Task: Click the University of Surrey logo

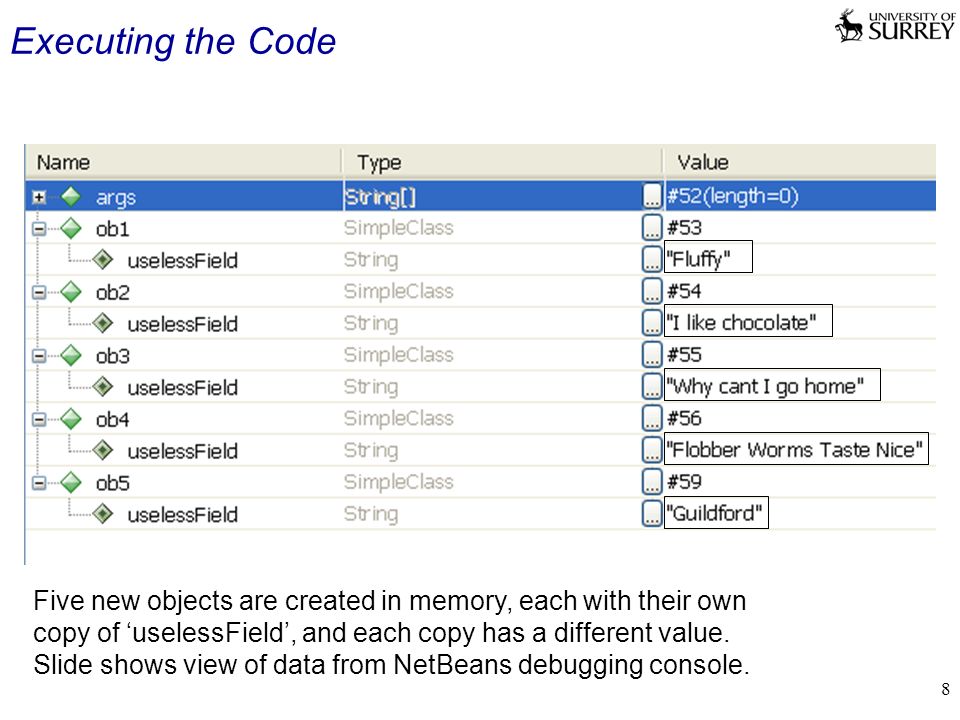Action: coord(895,26)
